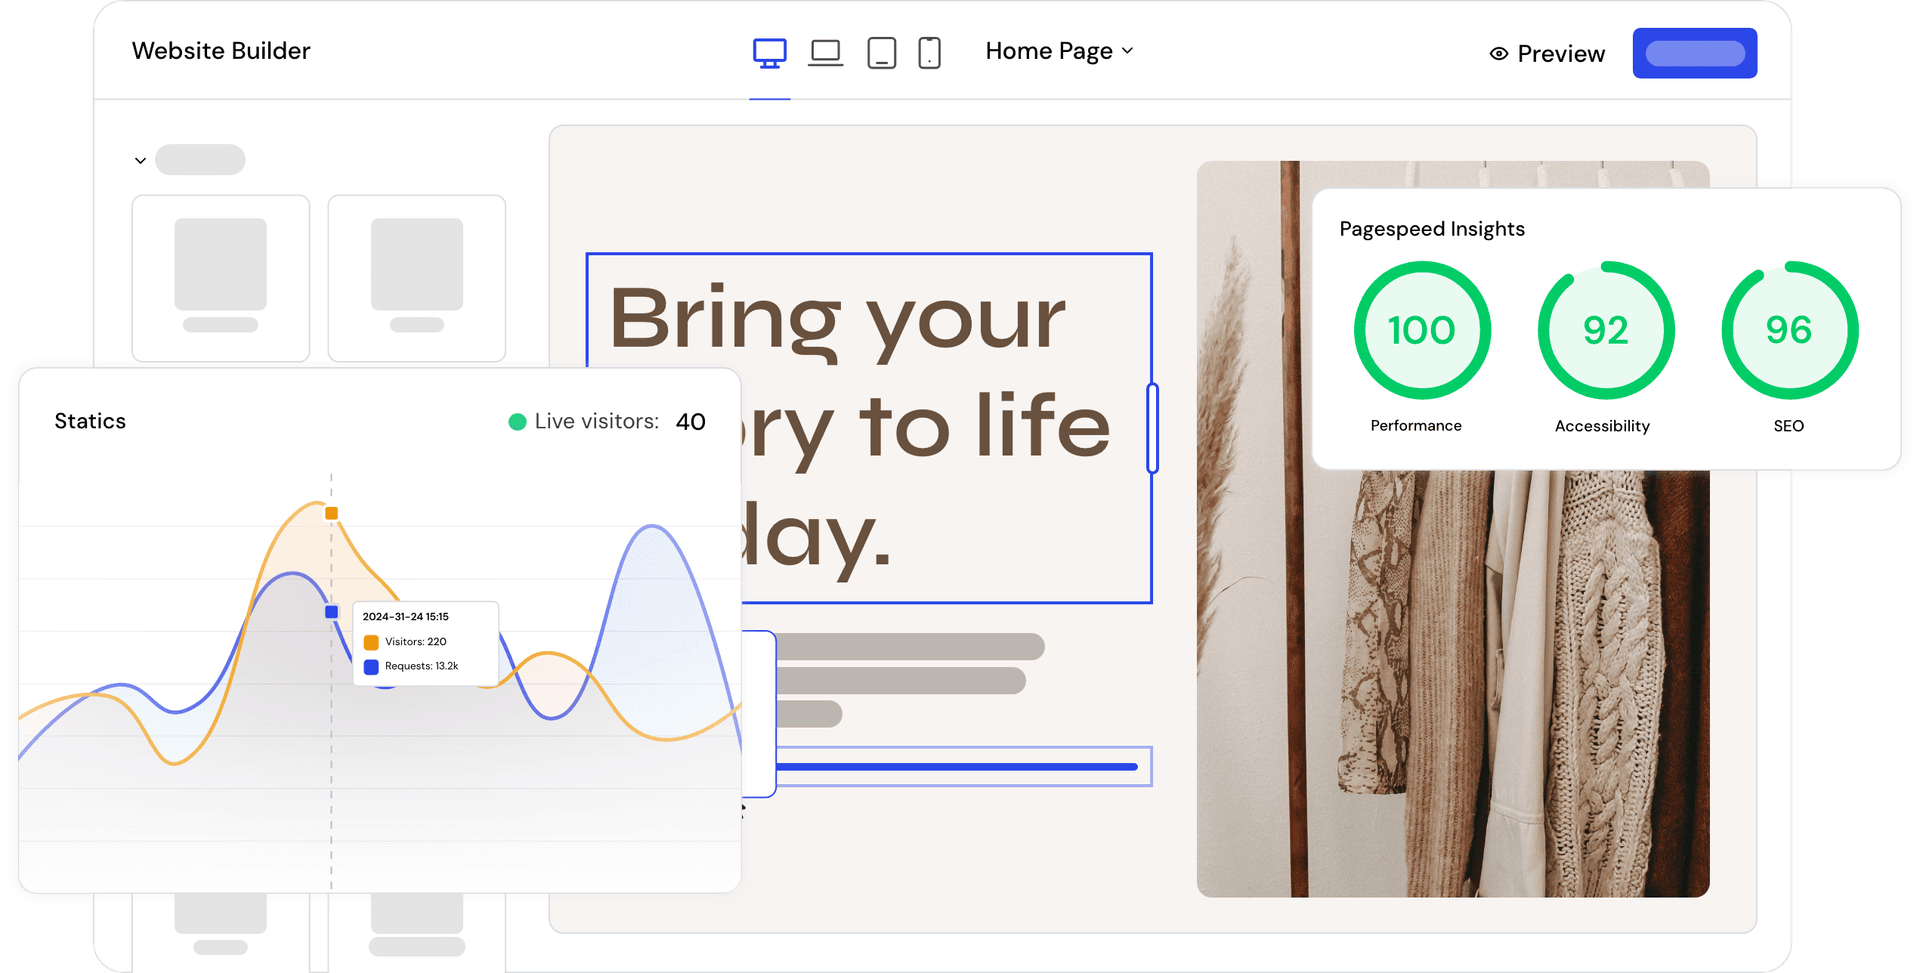
Task: Click the Preview eye button
Action: tap(1546, 54)
